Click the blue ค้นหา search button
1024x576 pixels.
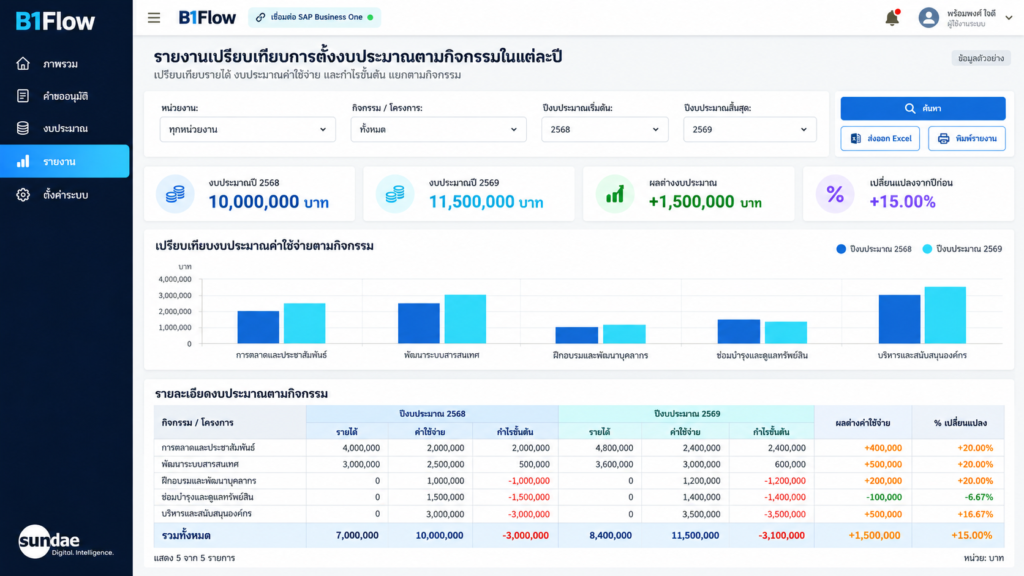pyautogui.click(x=923, y=108)
